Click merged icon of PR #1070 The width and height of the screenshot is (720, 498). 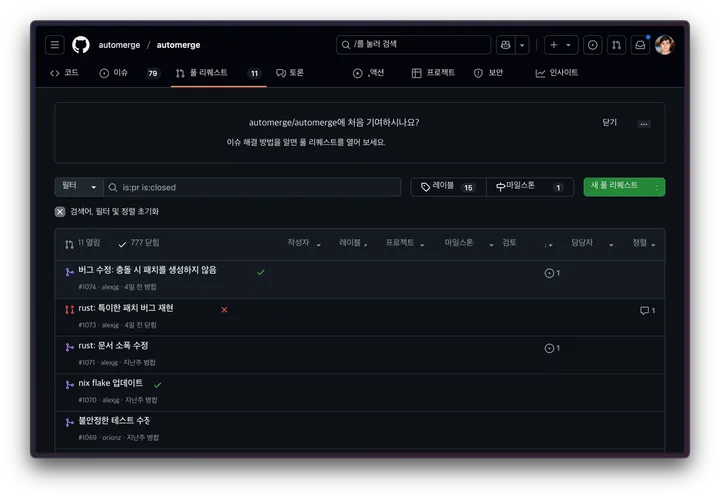pos(69,385)
